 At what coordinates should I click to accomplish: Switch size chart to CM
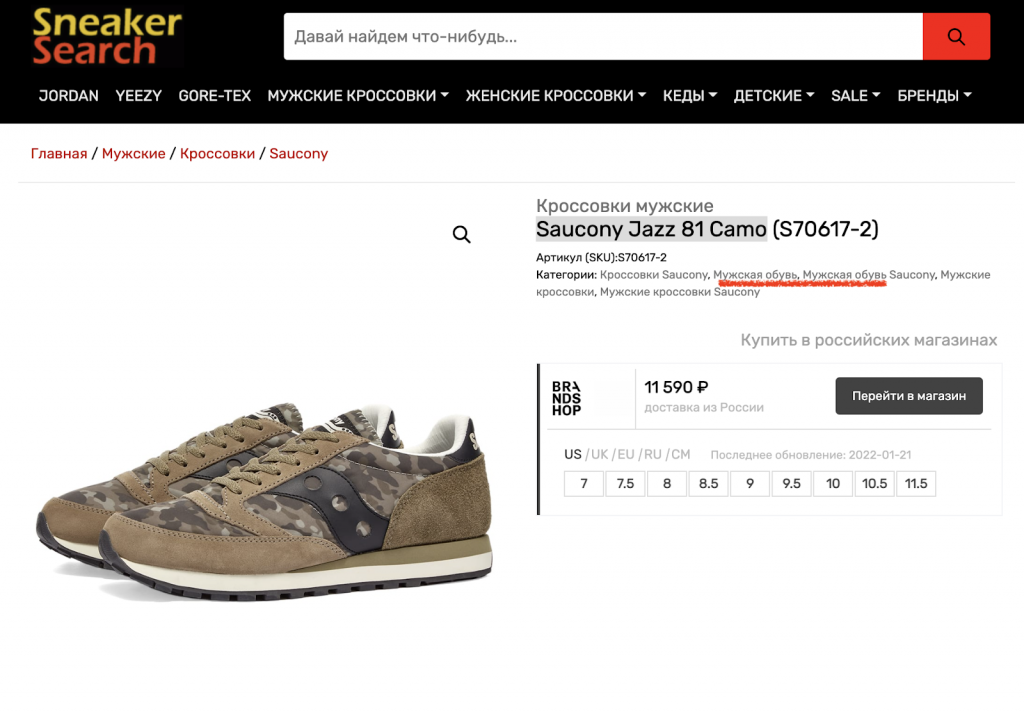coord(680,454)
